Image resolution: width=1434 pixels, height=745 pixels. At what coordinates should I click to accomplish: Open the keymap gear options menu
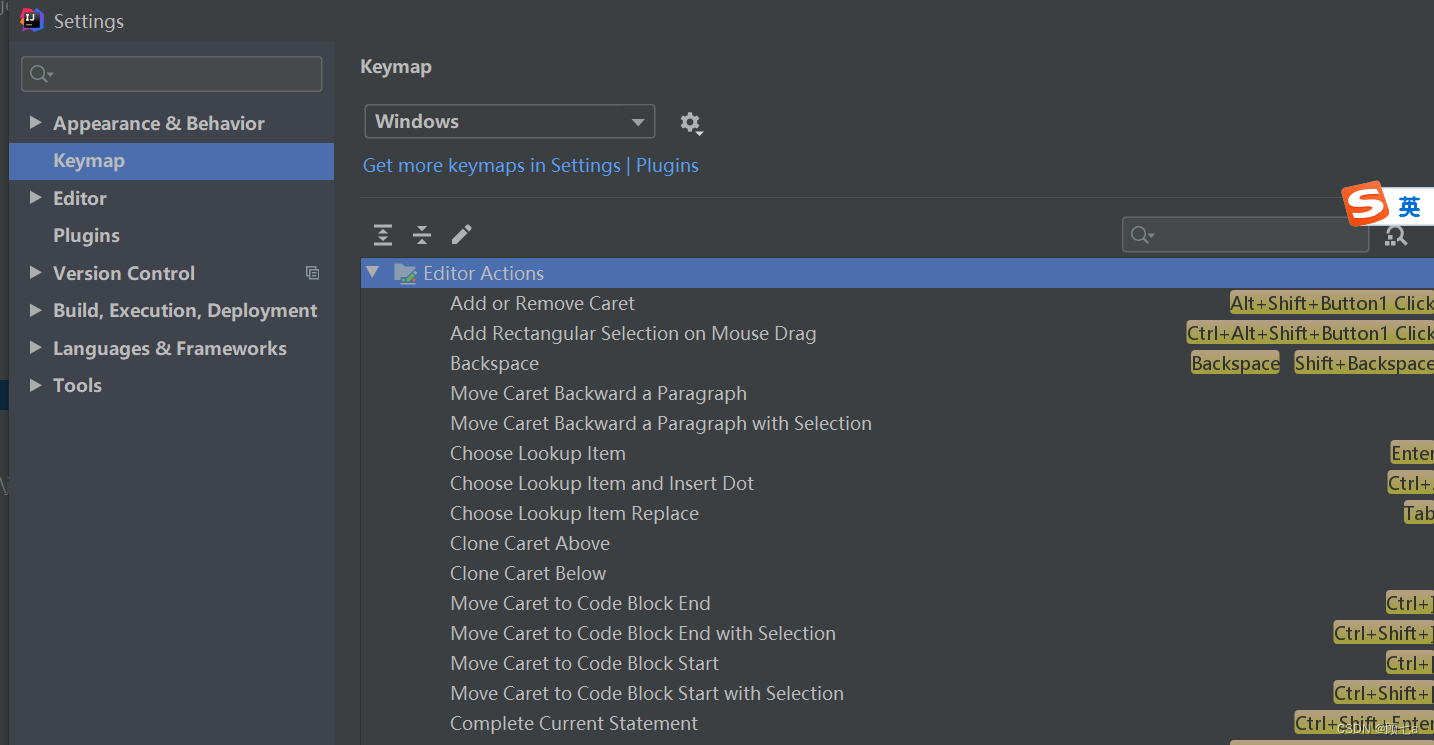[x=691, y=123]
